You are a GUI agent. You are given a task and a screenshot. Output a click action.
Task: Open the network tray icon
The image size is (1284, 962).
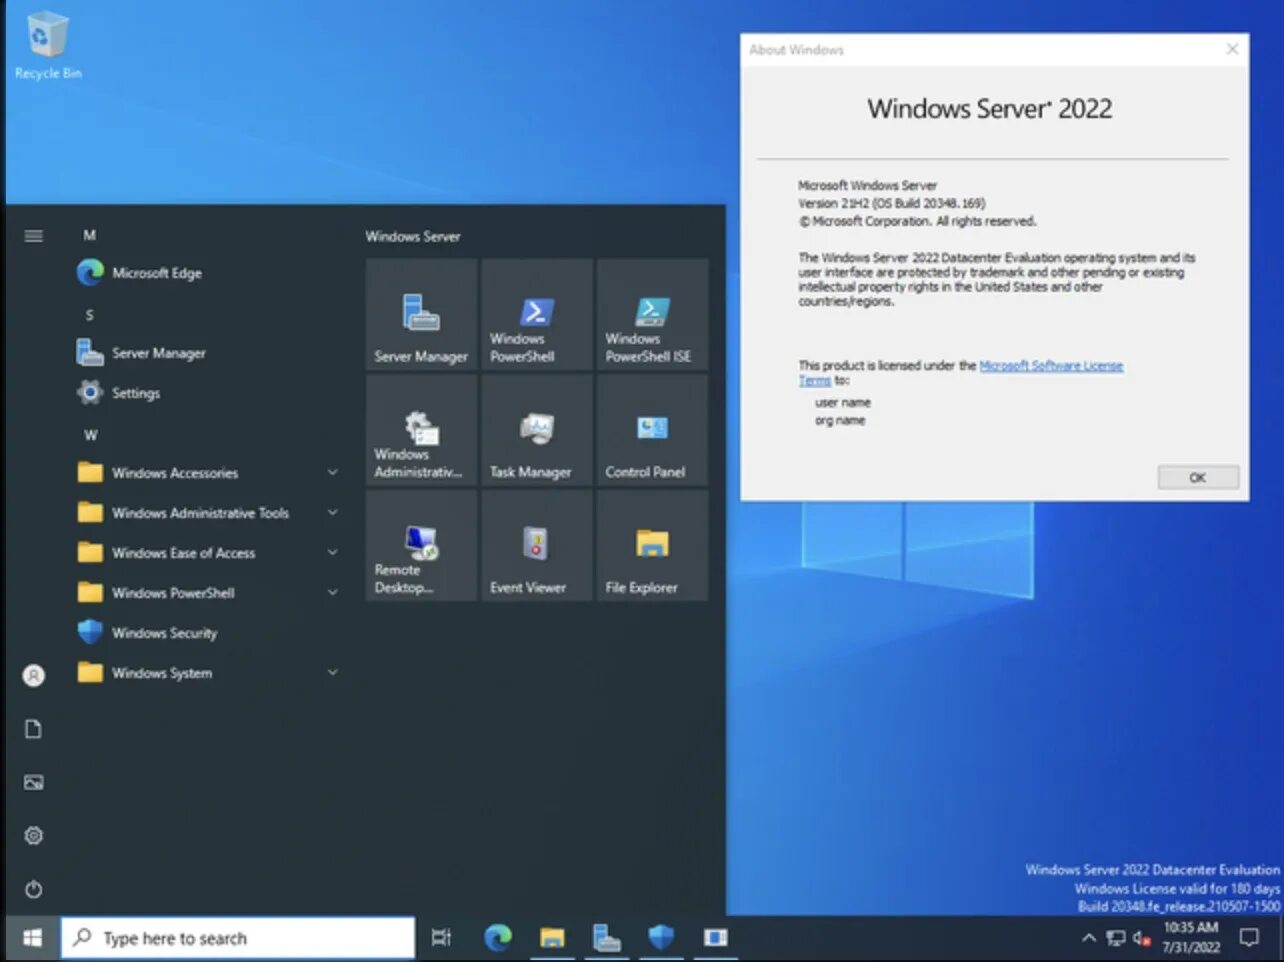click(x=1116, y=938)
